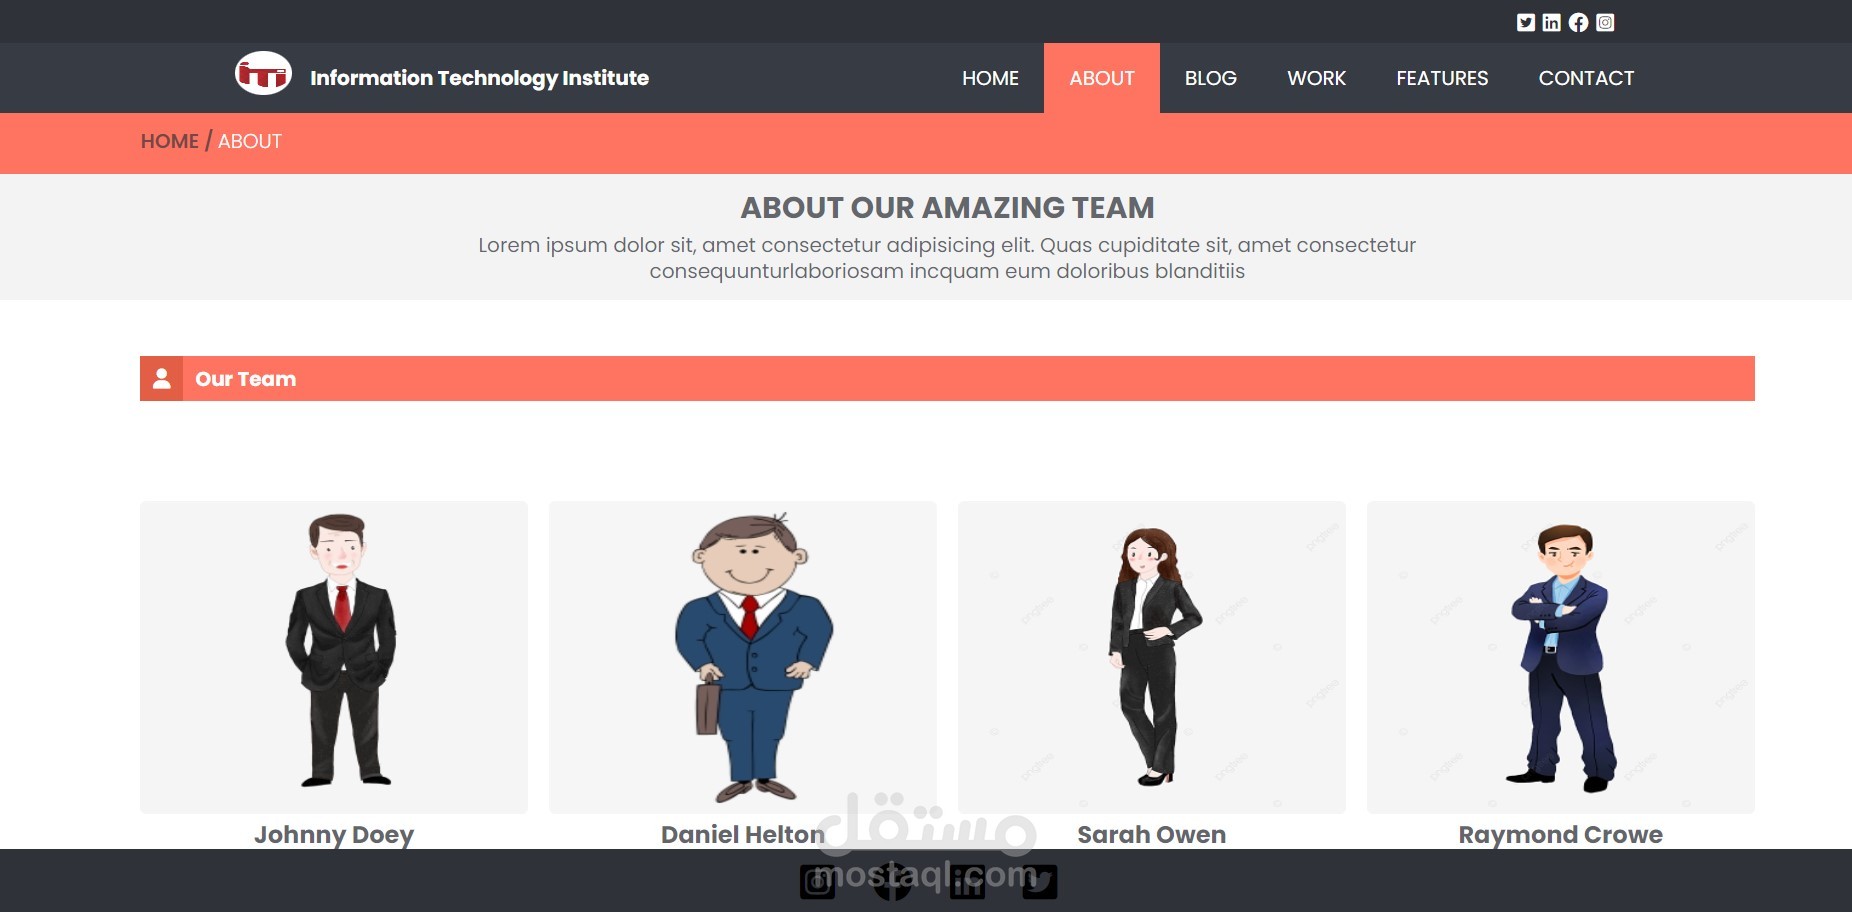Click the person icon beside Our Team heading

(x=161, y=379)
